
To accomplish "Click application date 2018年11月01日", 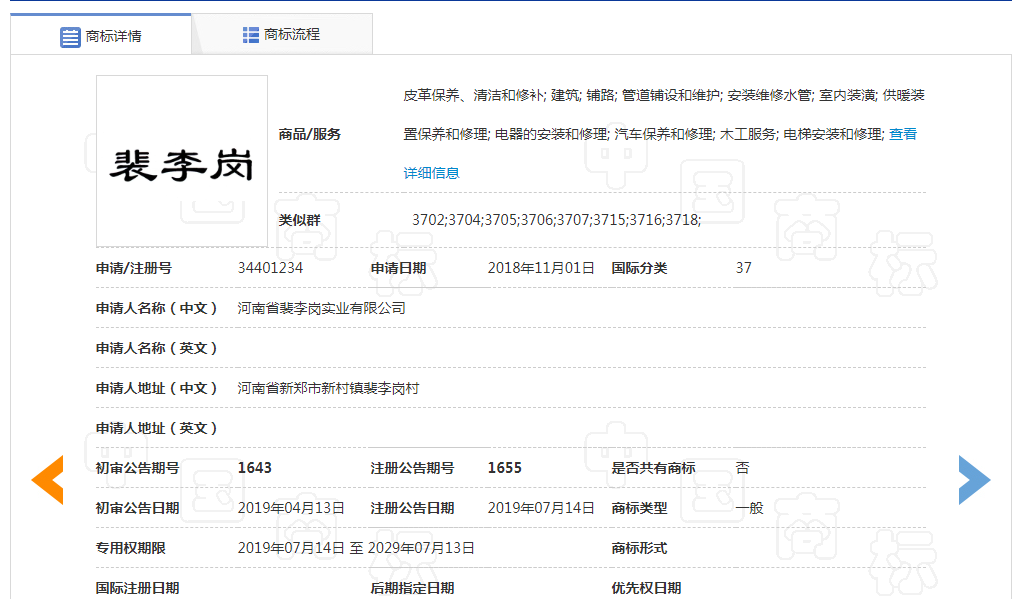I will click(x=541, y=268).
